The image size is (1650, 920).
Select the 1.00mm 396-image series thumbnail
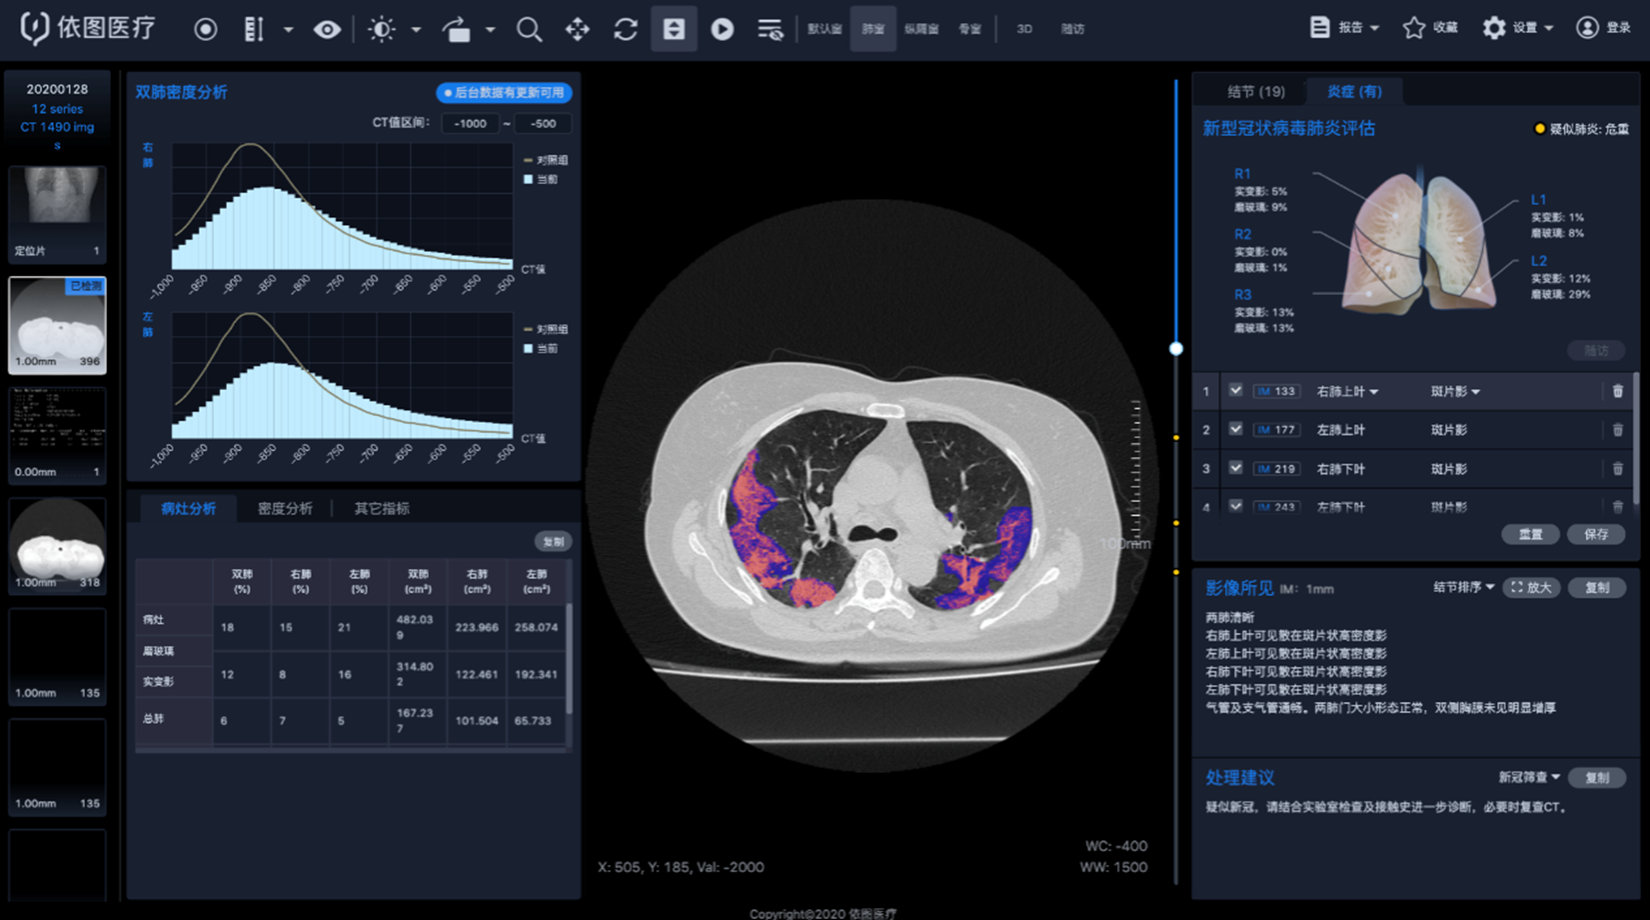(57, 325)
